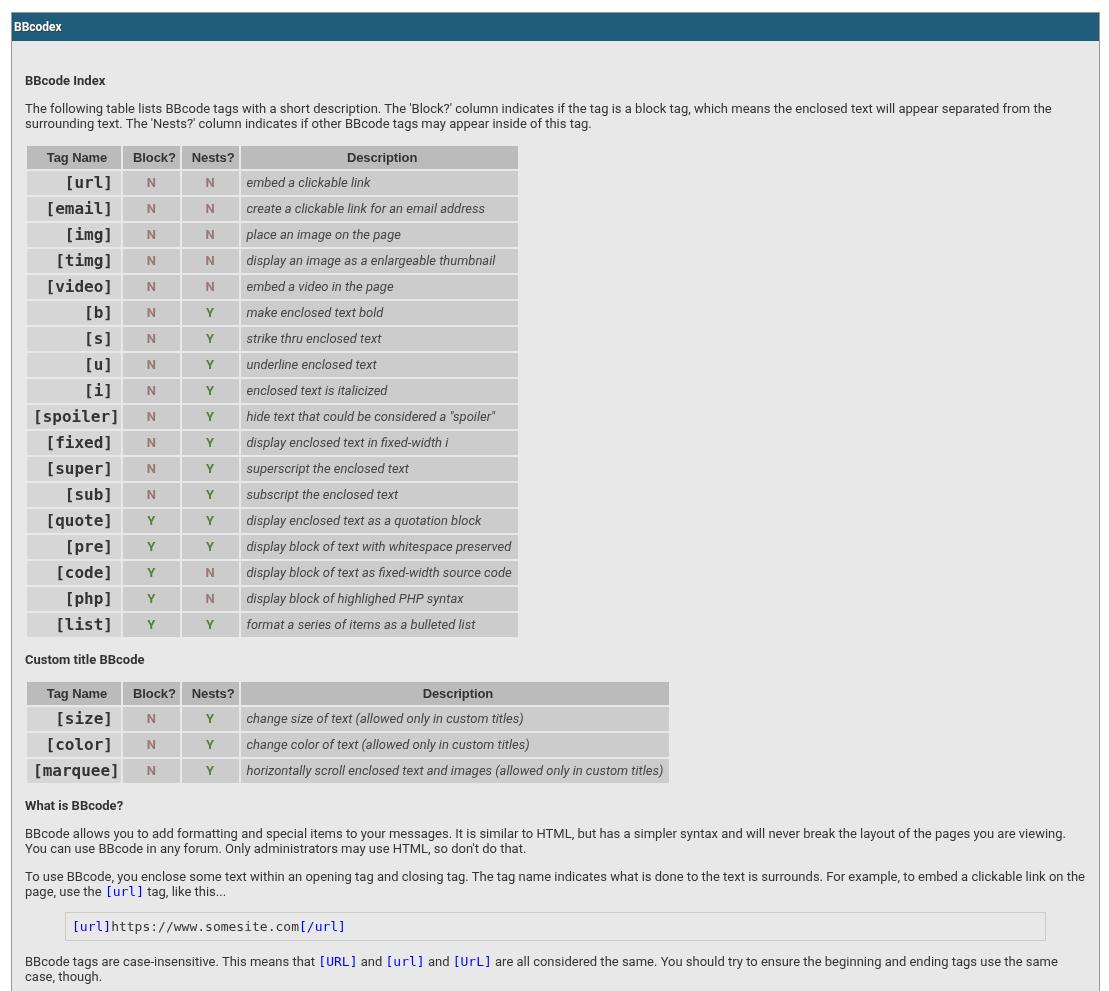Click the [marquee] tag name cell

[x=74, y=771]
